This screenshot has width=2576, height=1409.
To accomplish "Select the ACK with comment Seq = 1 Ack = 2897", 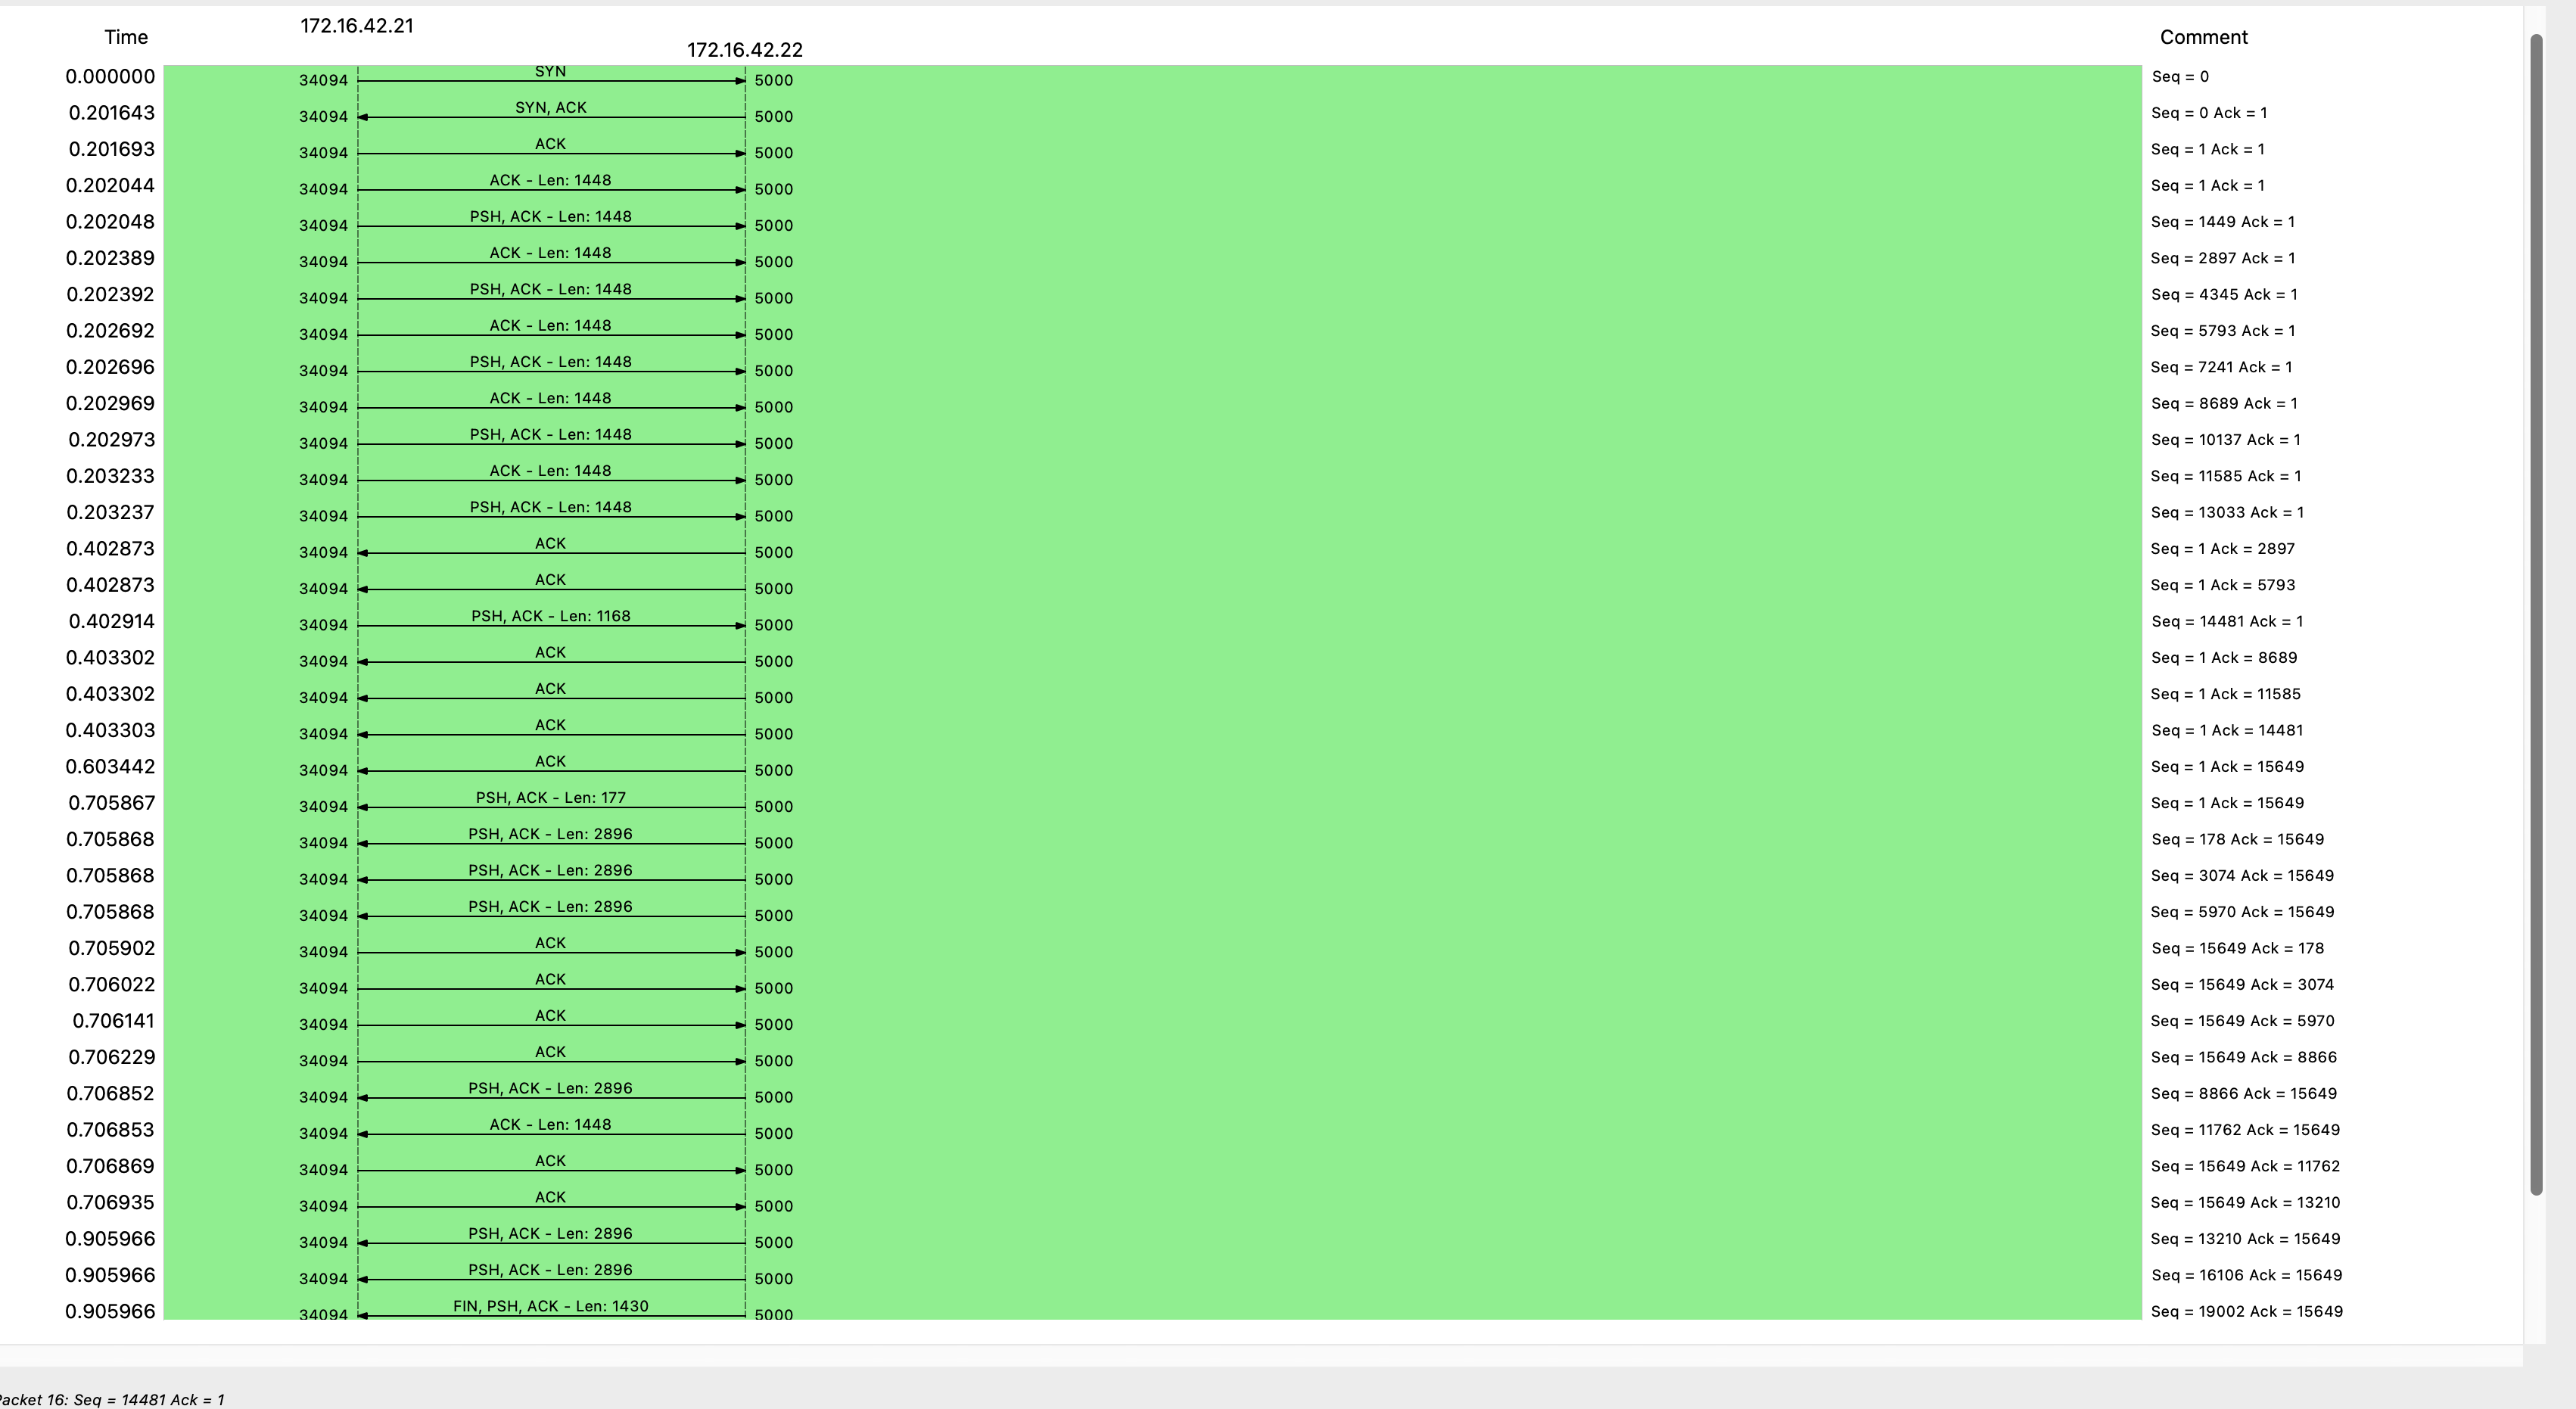I will [550, 549].
